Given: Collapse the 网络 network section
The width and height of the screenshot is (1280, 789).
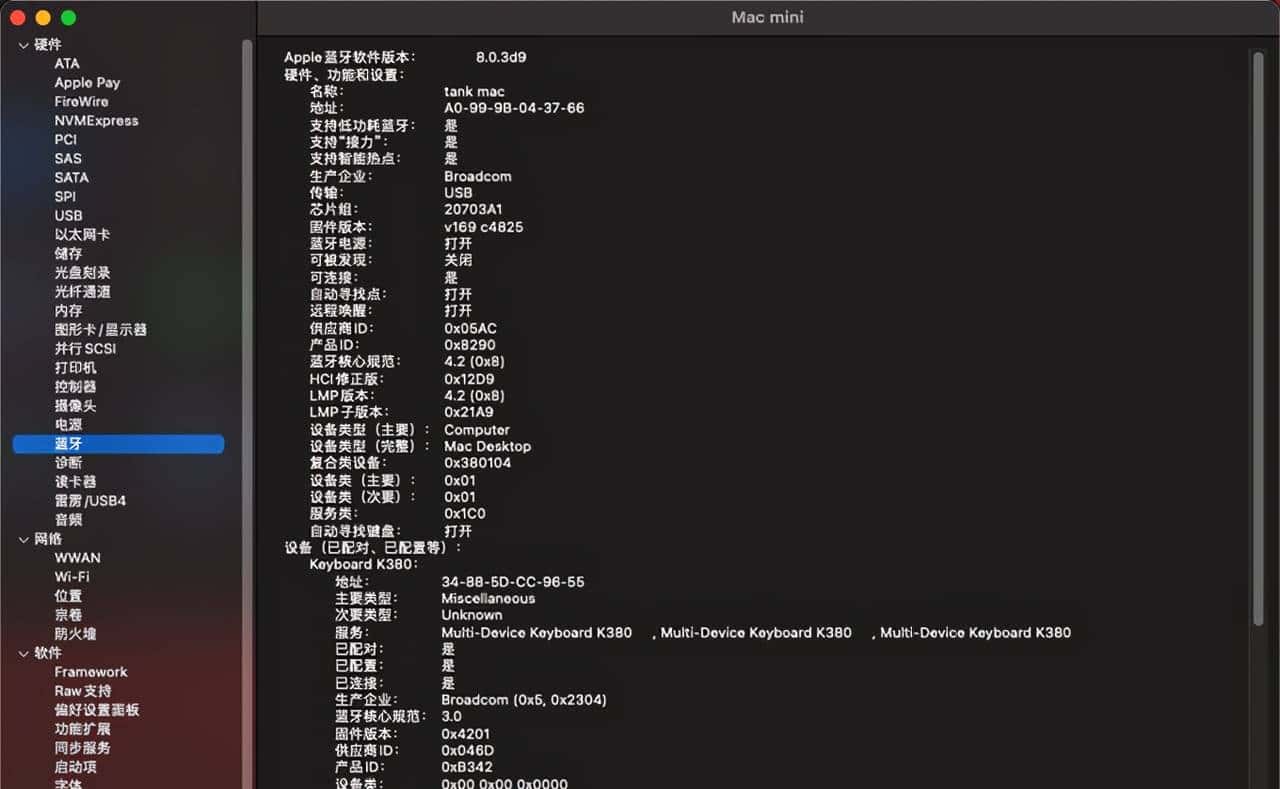Looking at the screenshot, I should click(24, 539).
